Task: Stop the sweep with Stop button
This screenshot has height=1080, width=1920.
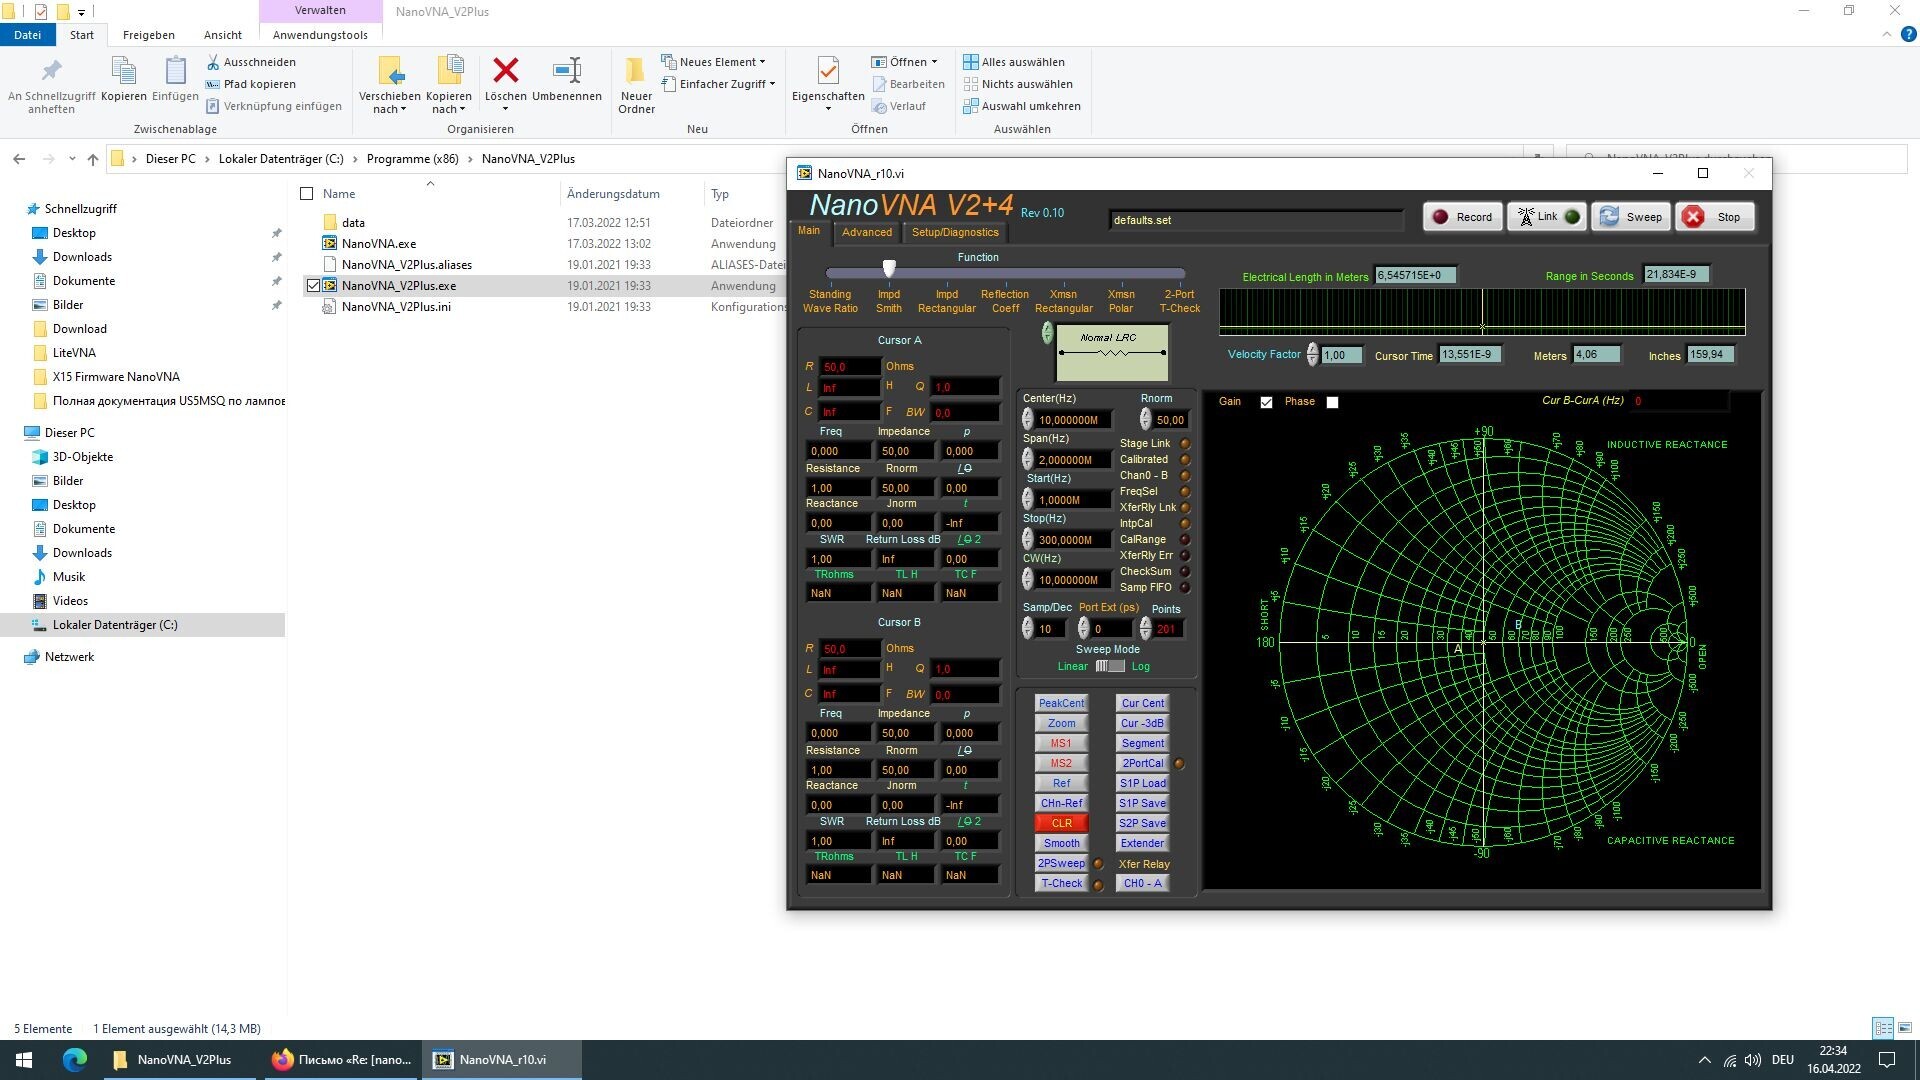Action: coord(1714,217)
